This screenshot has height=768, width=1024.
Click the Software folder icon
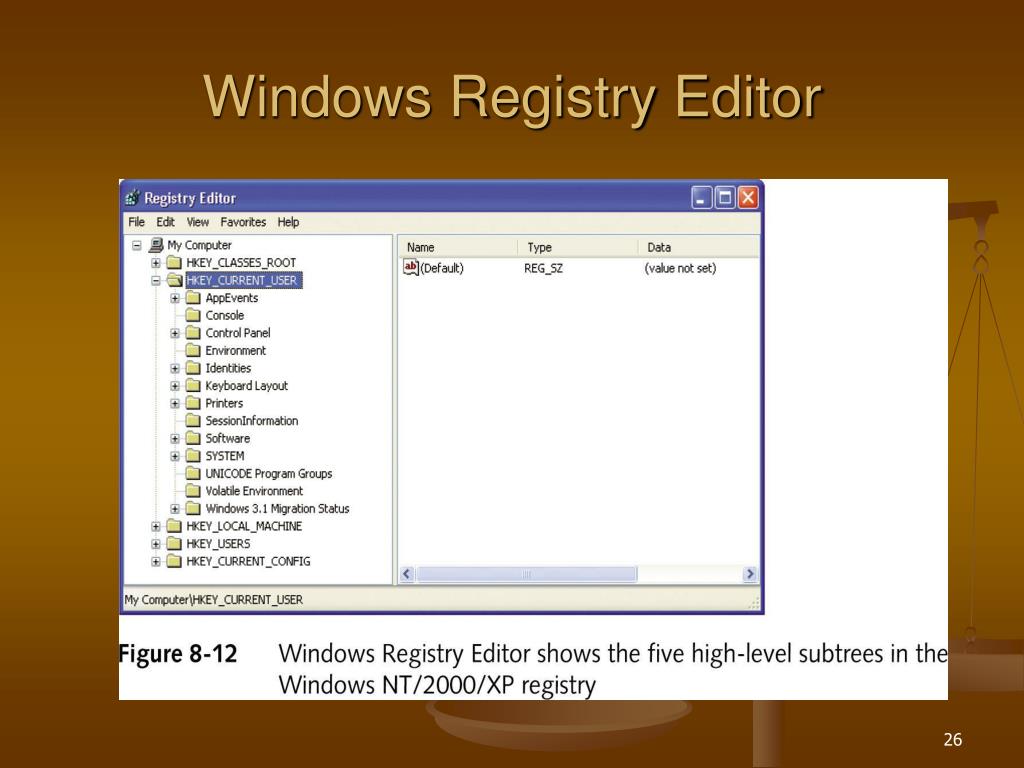pyautogui.click(x=193, y=438)
